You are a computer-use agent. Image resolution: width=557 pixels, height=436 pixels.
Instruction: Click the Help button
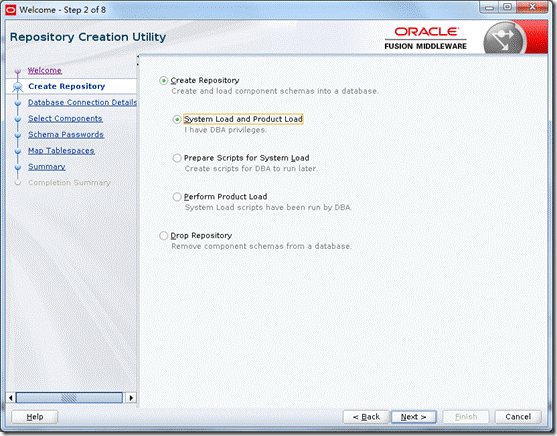tap(34, 417)
